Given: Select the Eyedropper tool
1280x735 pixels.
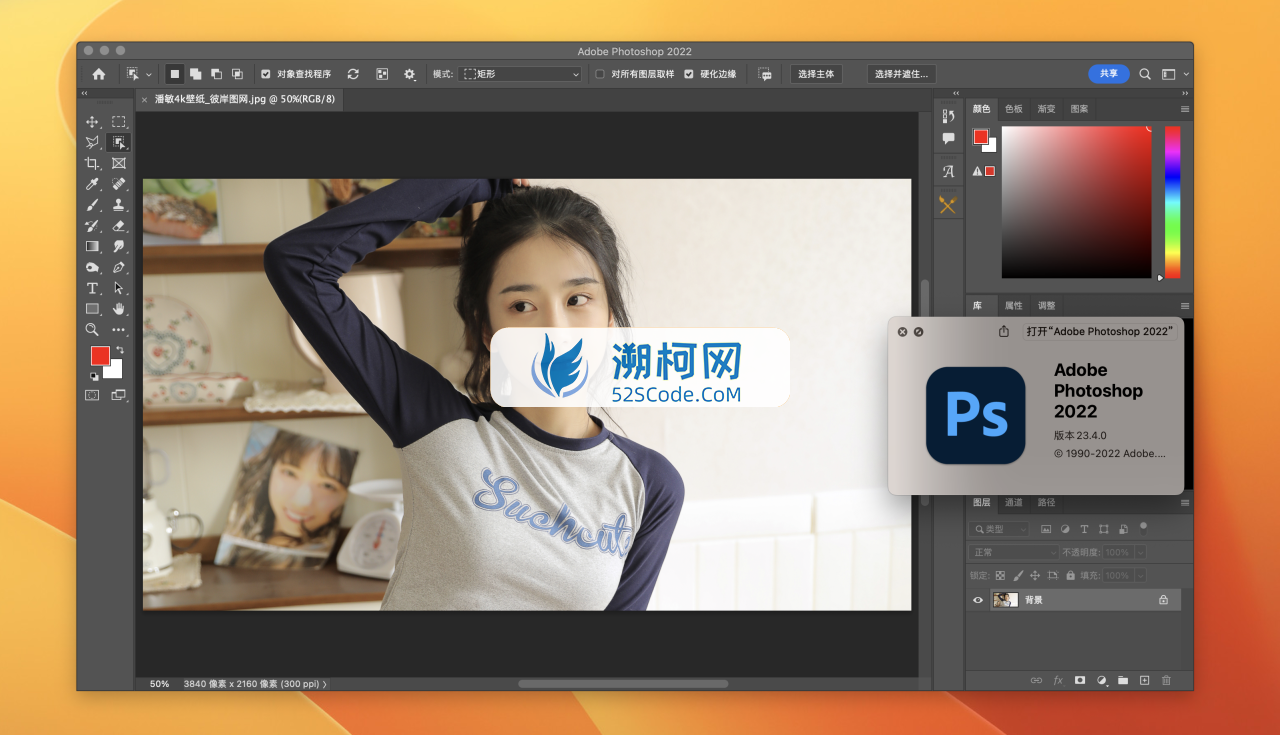Looking at the screenshot, I should [92, 184].
